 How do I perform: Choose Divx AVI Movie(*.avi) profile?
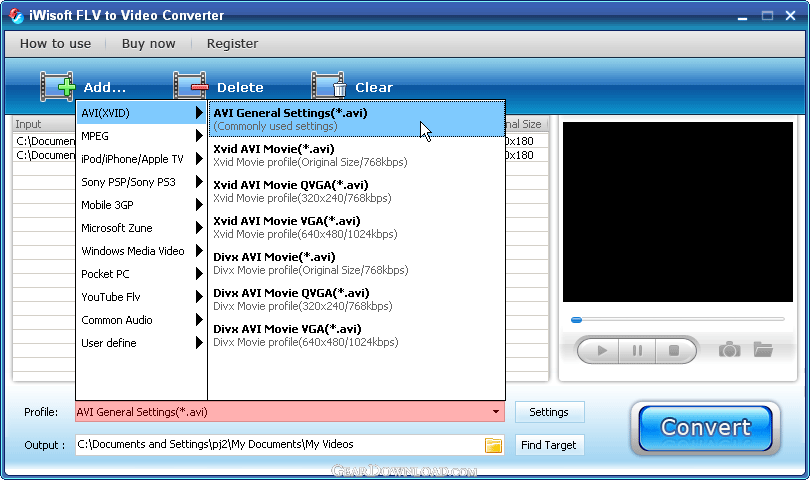(x=356, y=263)
